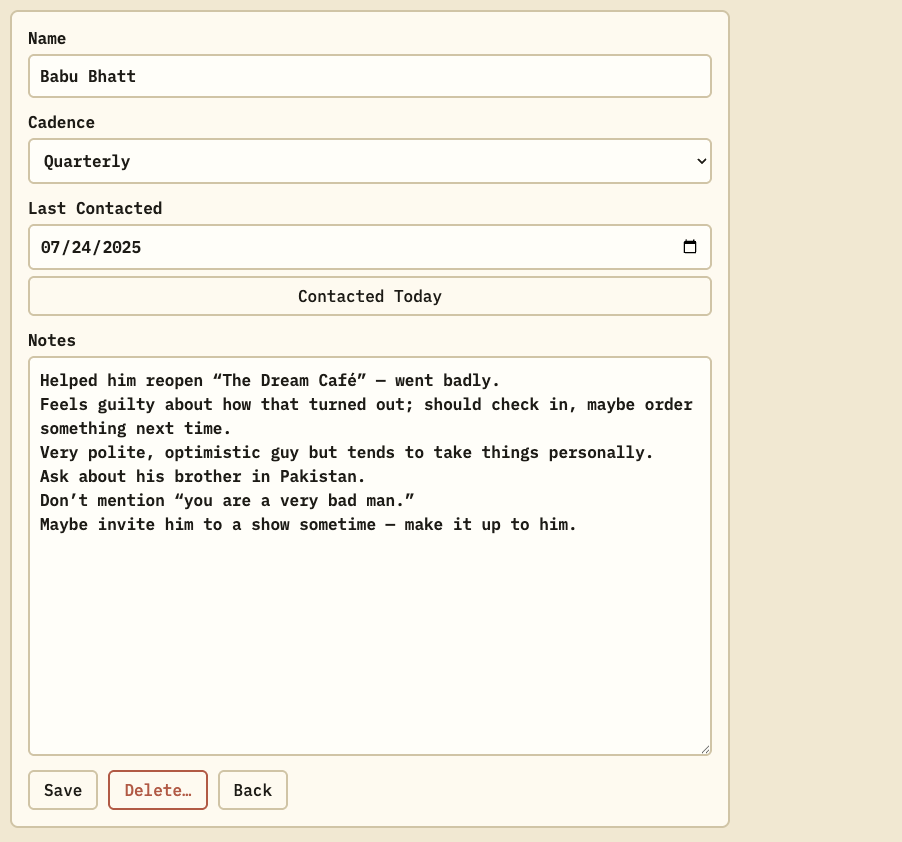Place cursor on "Ask about his brother in Pakistan" line
Screen dimensions: 902x842
click(x=202, y=476)
